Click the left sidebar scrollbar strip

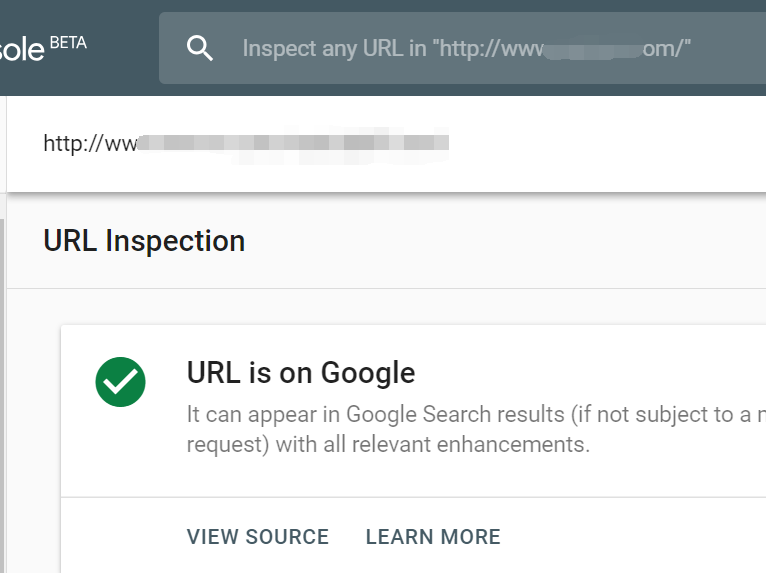[3, 380]
